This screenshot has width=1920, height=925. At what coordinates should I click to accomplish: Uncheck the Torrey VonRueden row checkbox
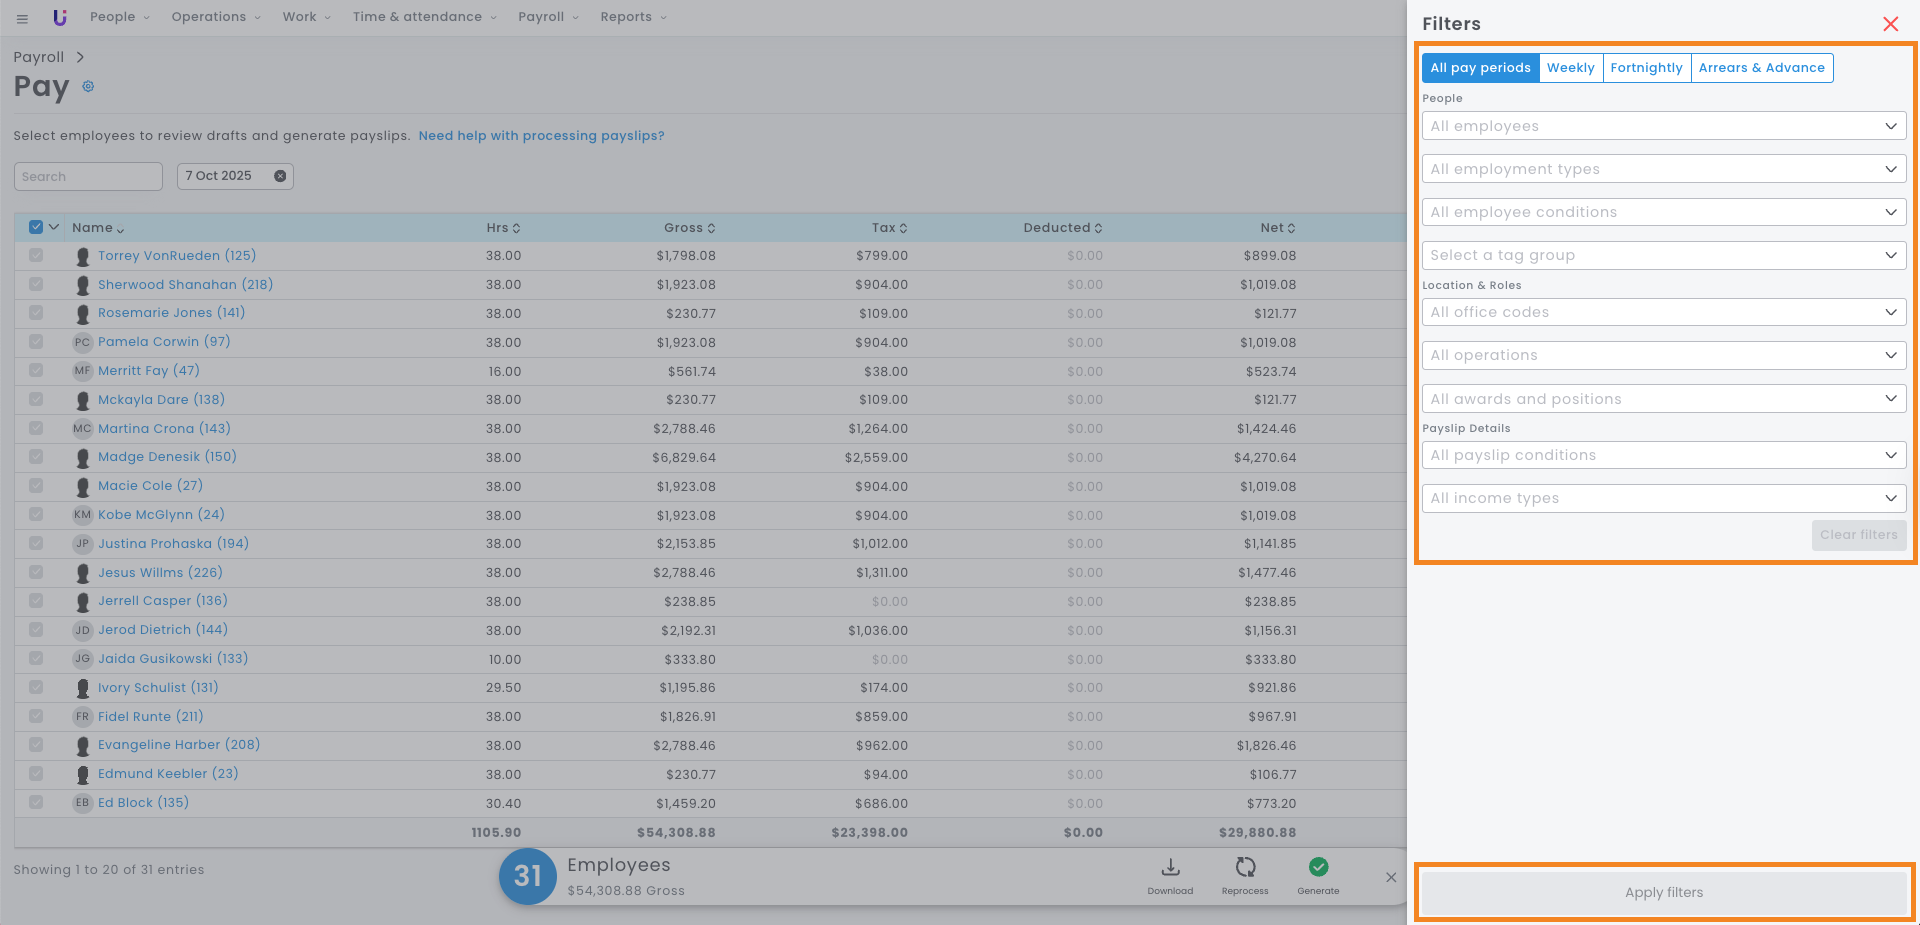coord(36,256)
